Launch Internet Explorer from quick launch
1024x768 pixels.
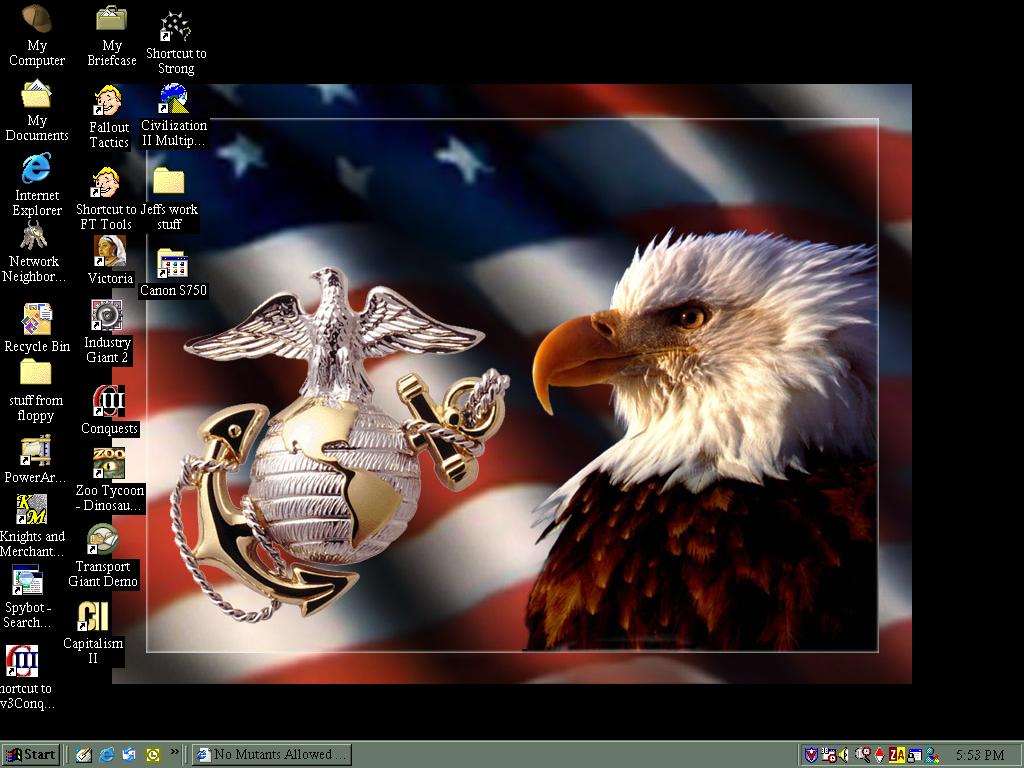(x=106, y=755)
